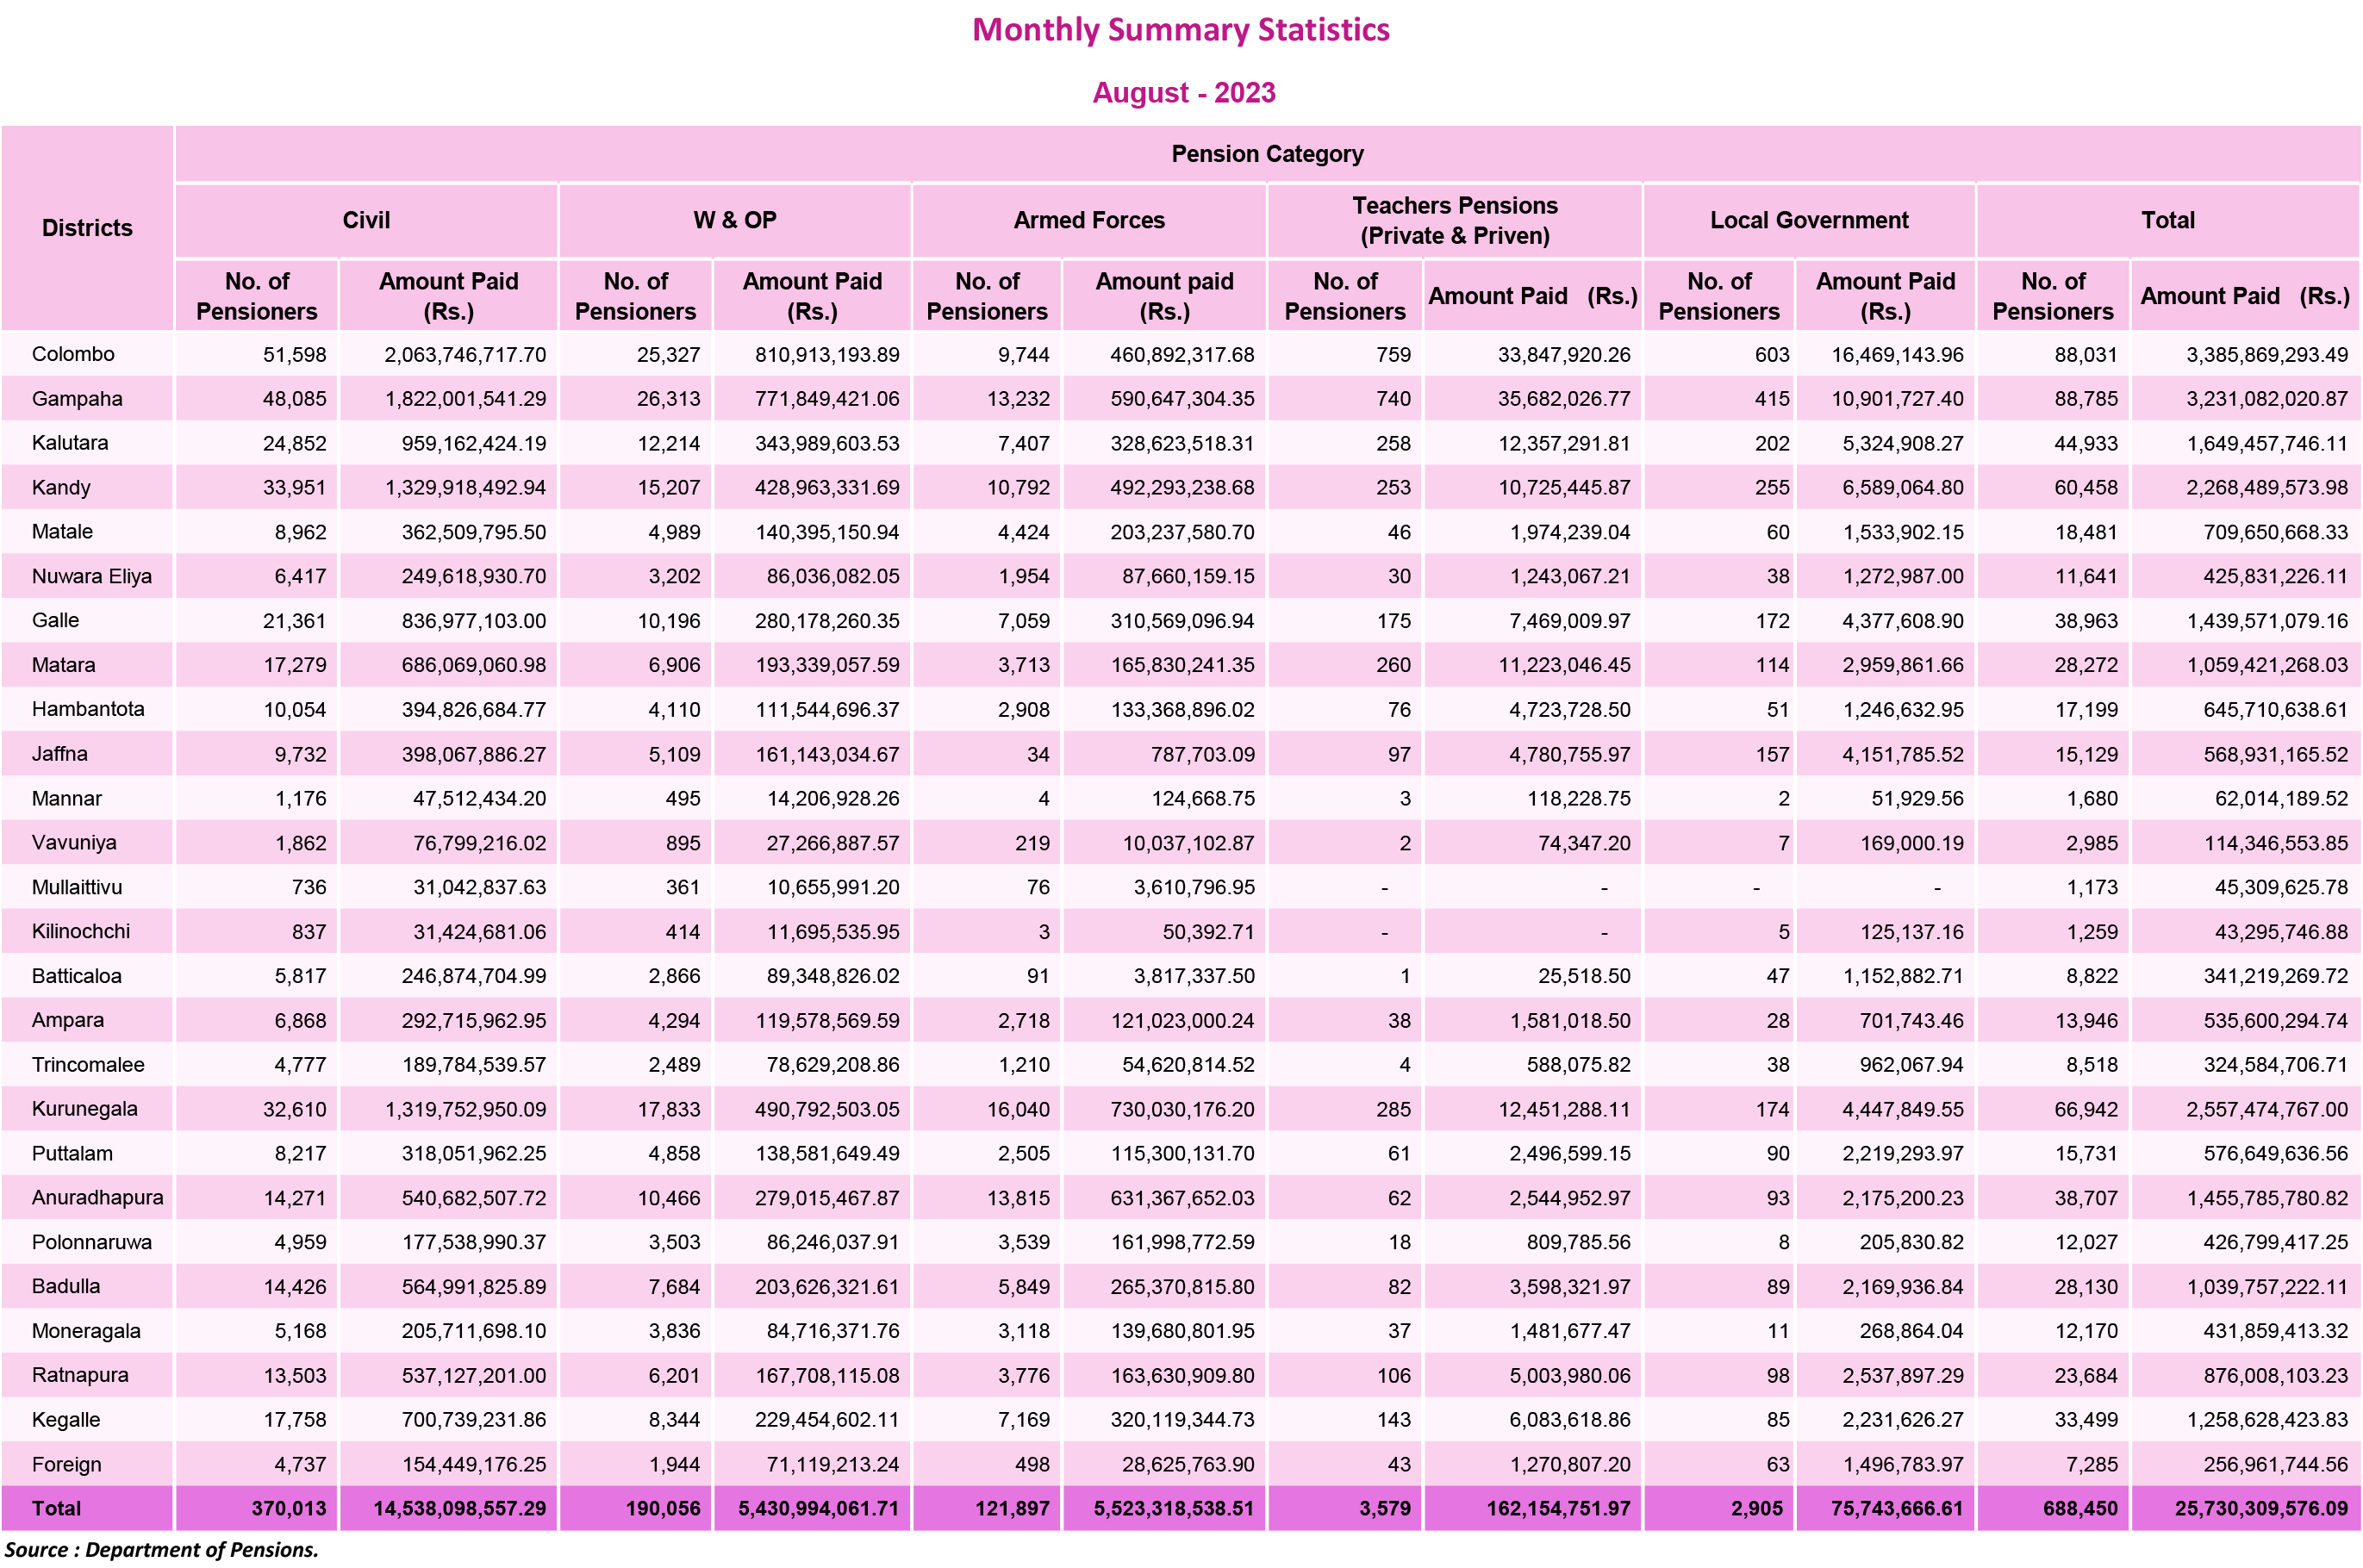
Task: Click the 'Colombo' district row label
Action: point(73,354)
